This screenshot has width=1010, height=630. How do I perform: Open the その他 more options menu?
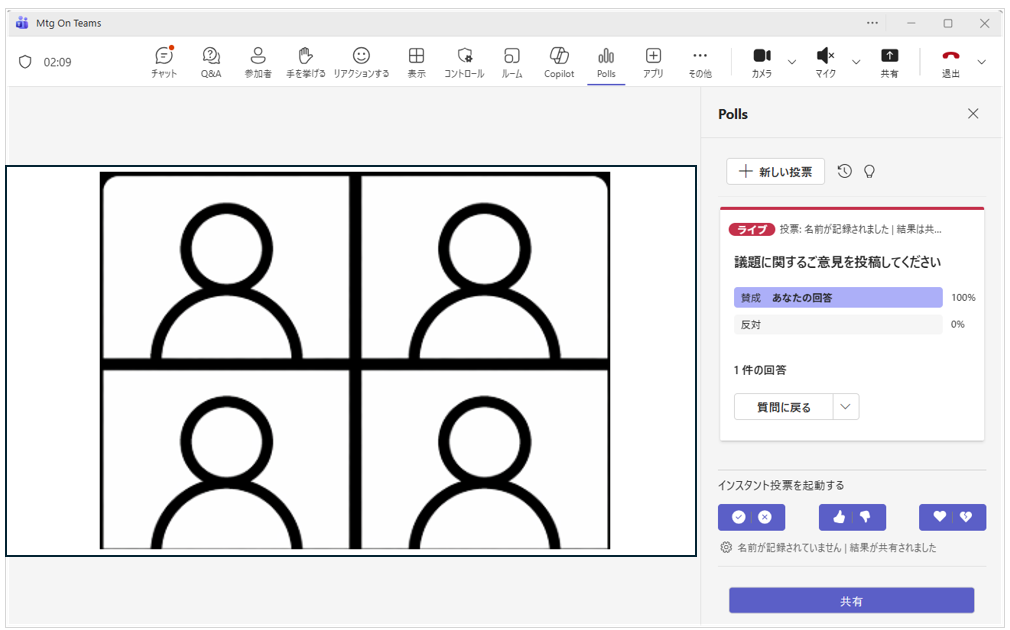tap(700, 62)
